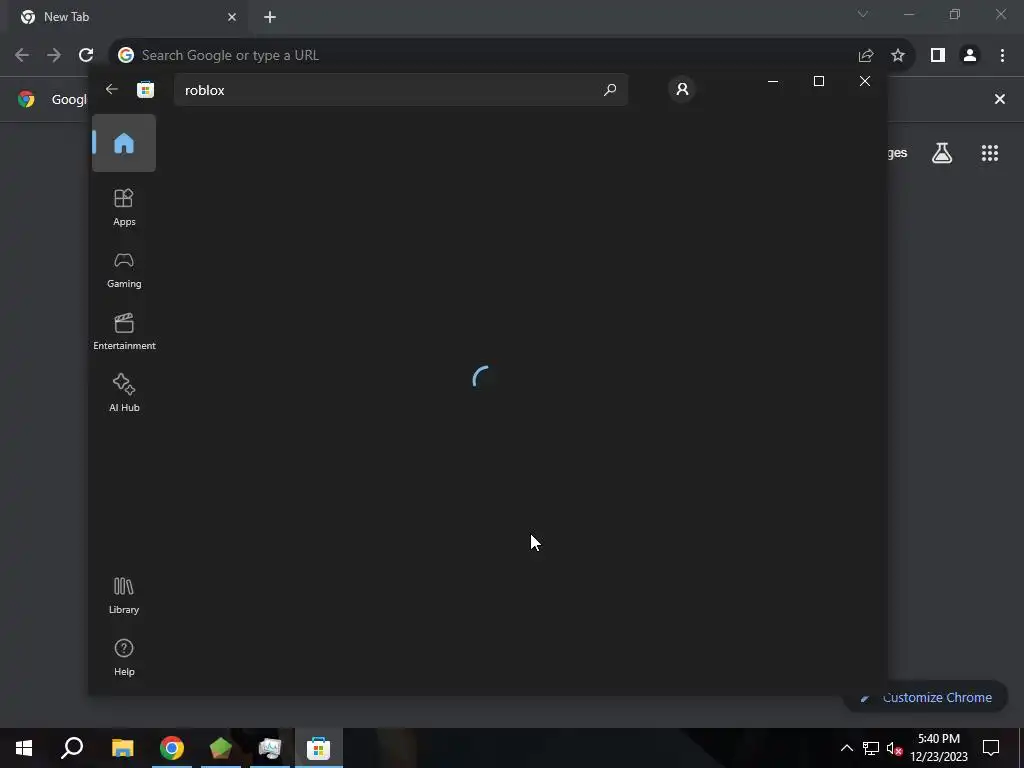Maximize the Microsoft Store window

[x=818, y=81]
